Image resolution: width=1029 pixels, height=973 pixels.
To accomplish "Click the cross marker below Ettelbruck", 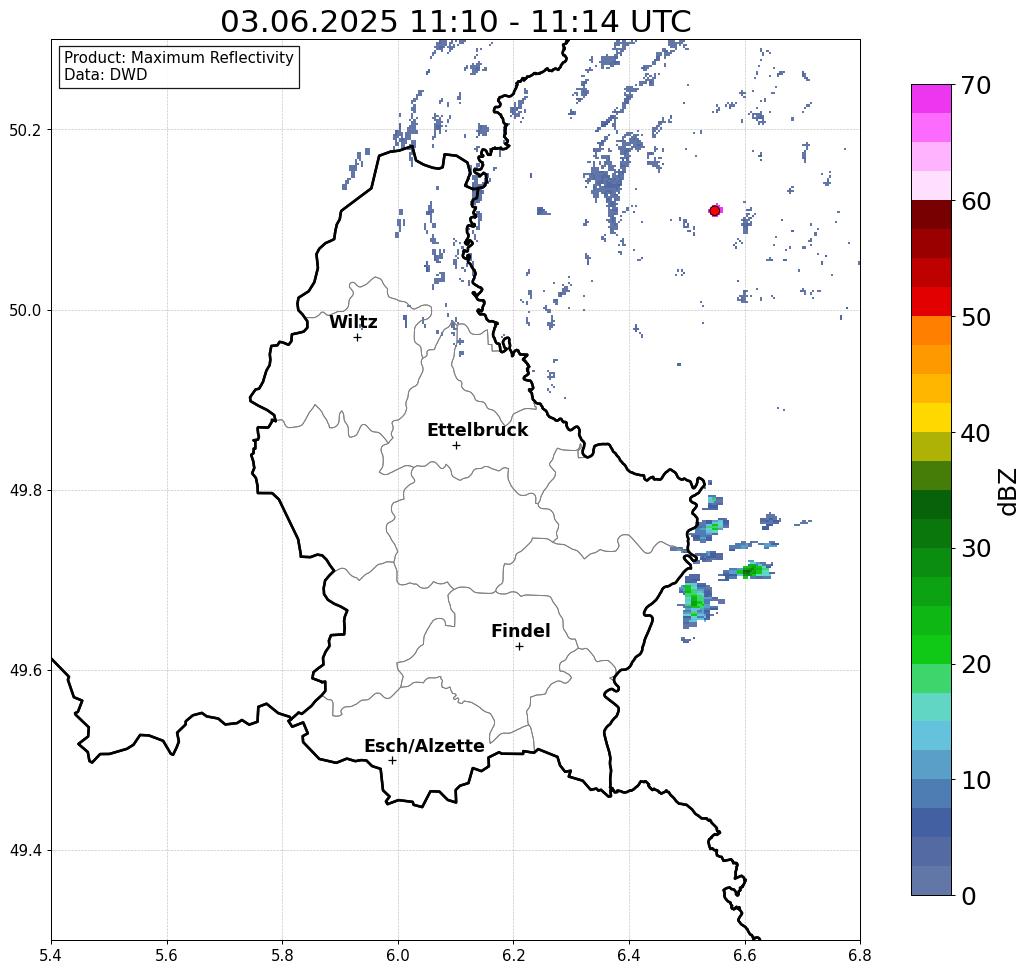I will (x=457, y=445).
